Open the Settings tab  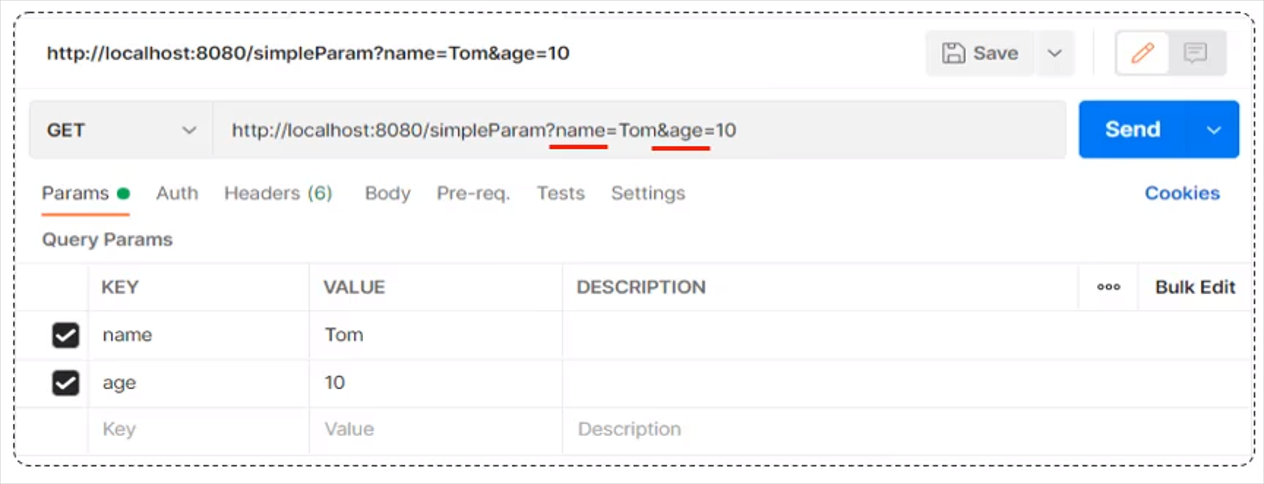point(648,193)
